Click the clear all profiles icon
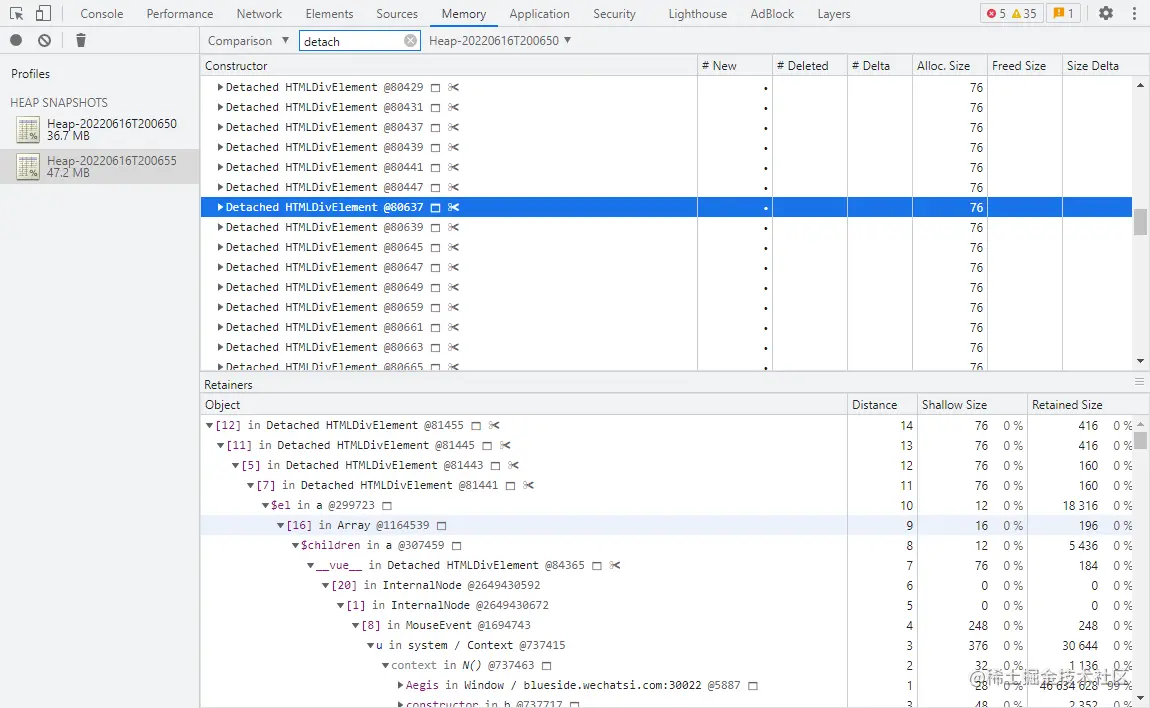This screenshot has width=1150, height=708. [x=45, y=40]
